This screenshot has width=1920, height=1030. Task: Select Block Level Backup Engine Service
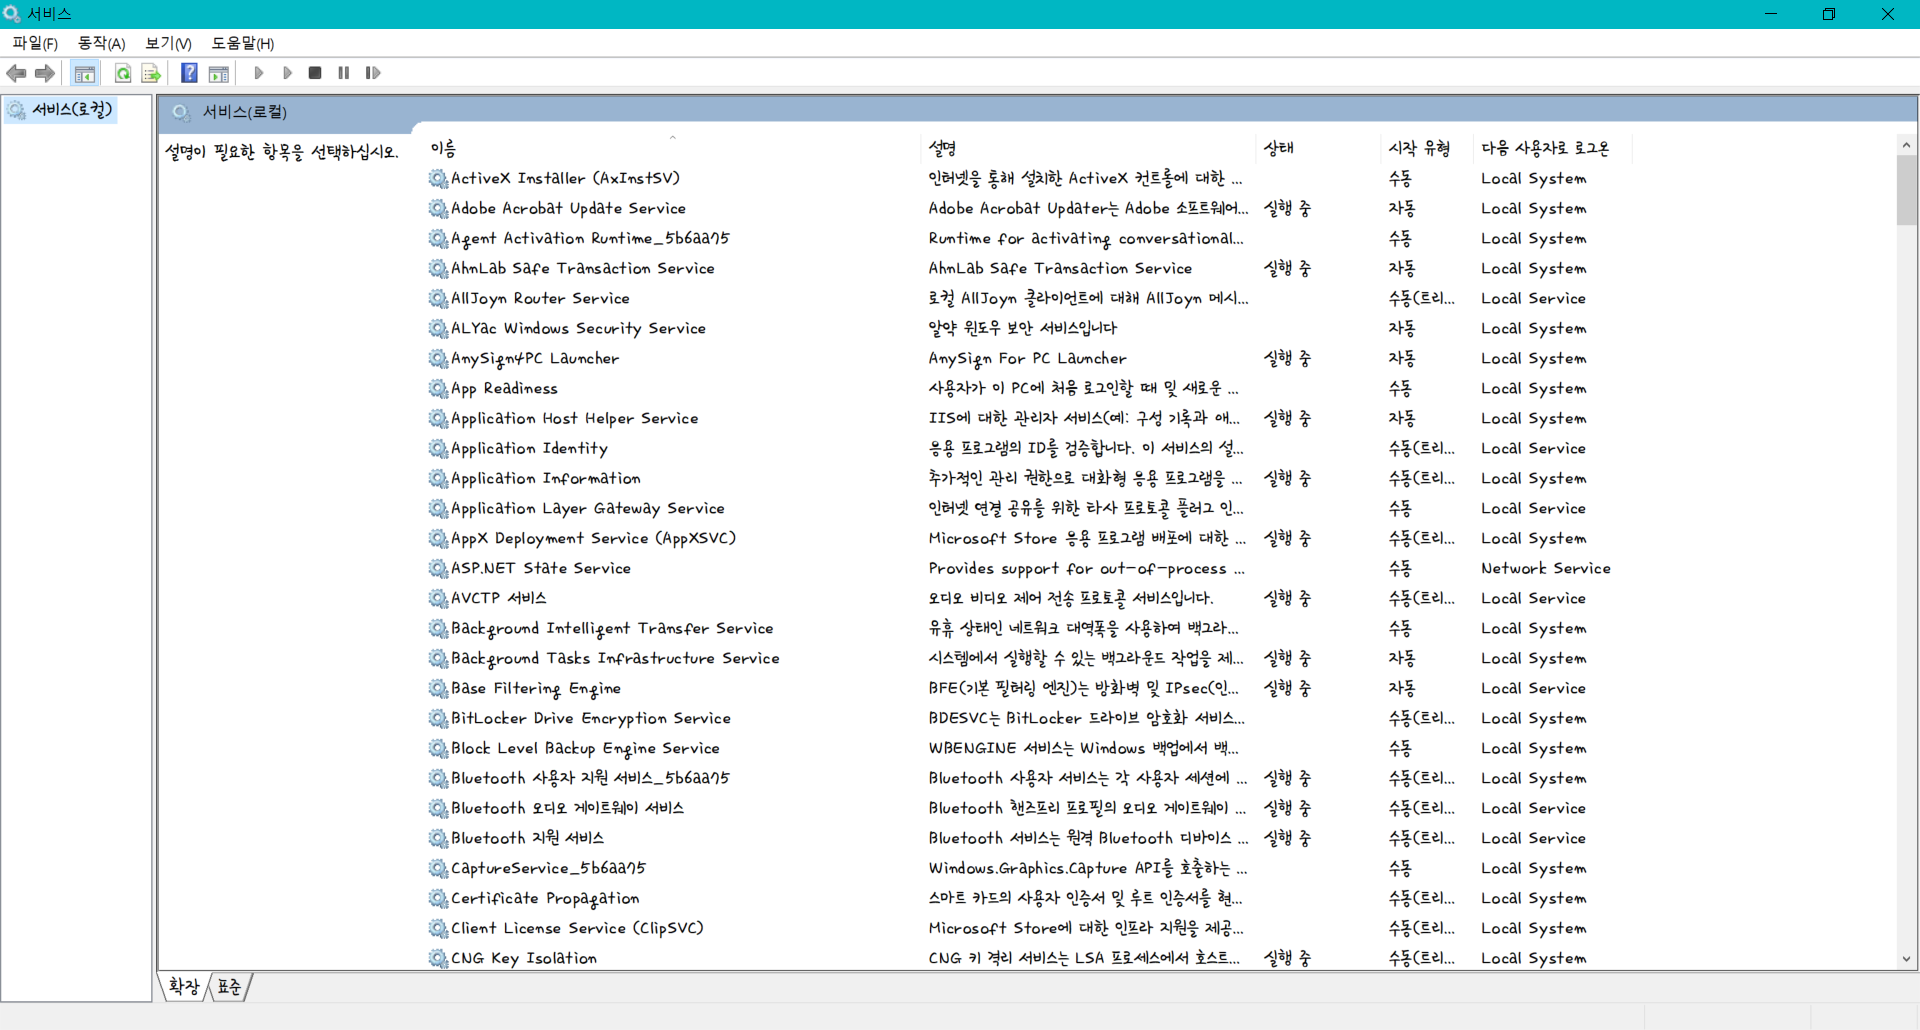pyautogui.click(x=585, y=748)
